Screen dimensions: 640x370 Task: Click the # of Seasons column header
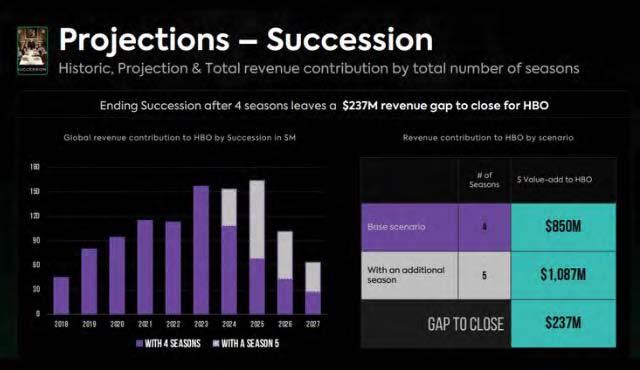[484, 180]
